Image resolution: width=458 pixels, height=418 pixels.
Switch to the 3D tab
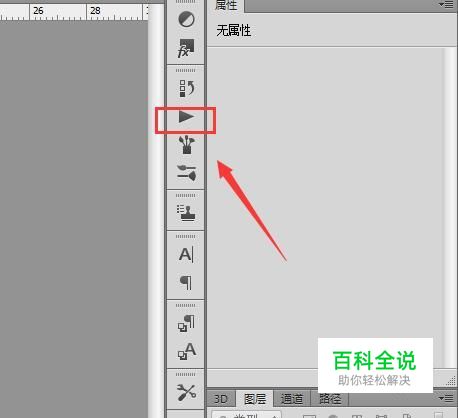[x=220, y=399]
